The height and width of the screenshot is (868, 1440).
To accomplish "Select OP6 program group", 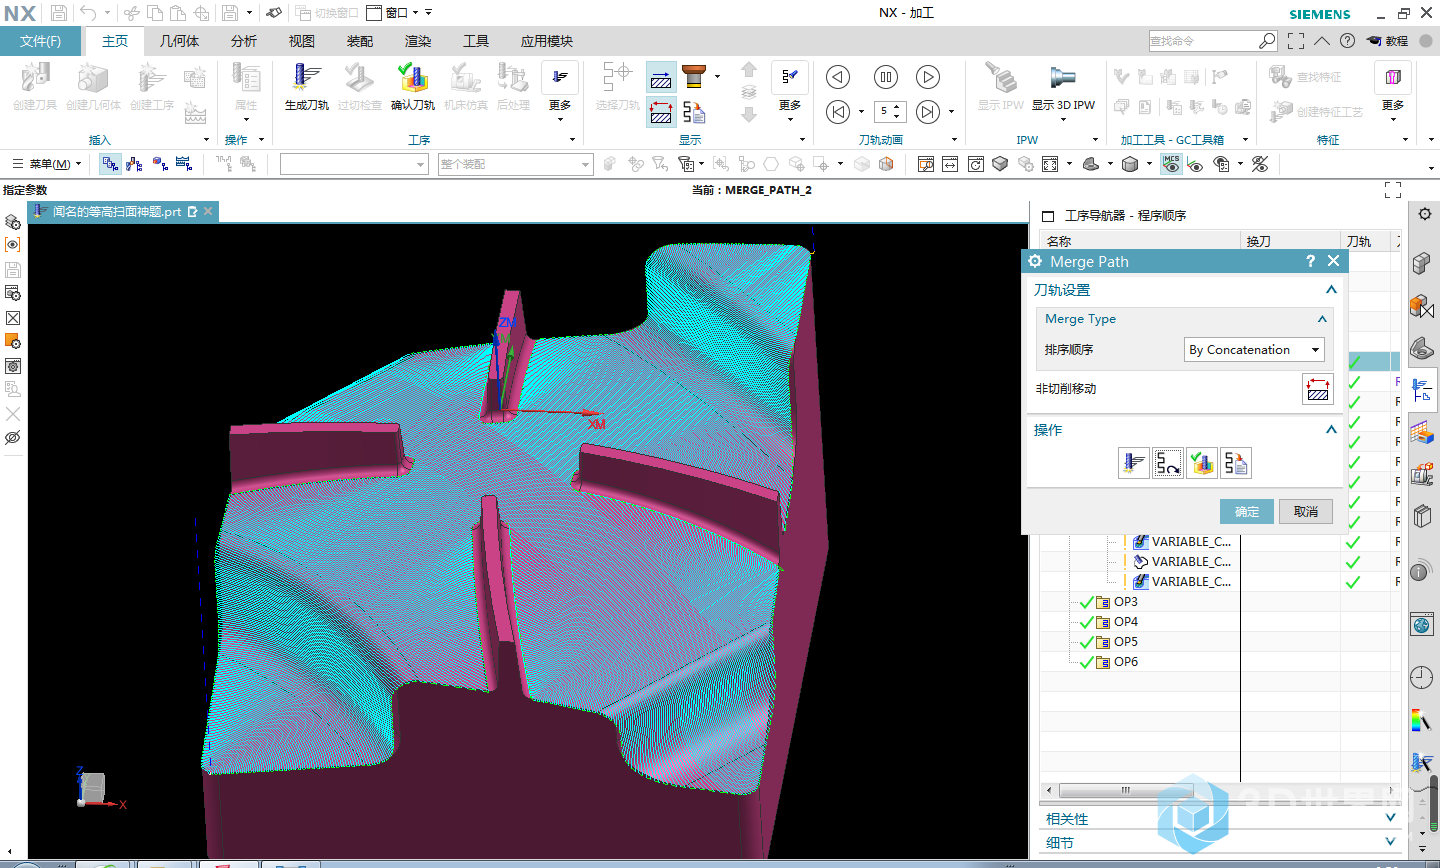I will coord(1125,662).
